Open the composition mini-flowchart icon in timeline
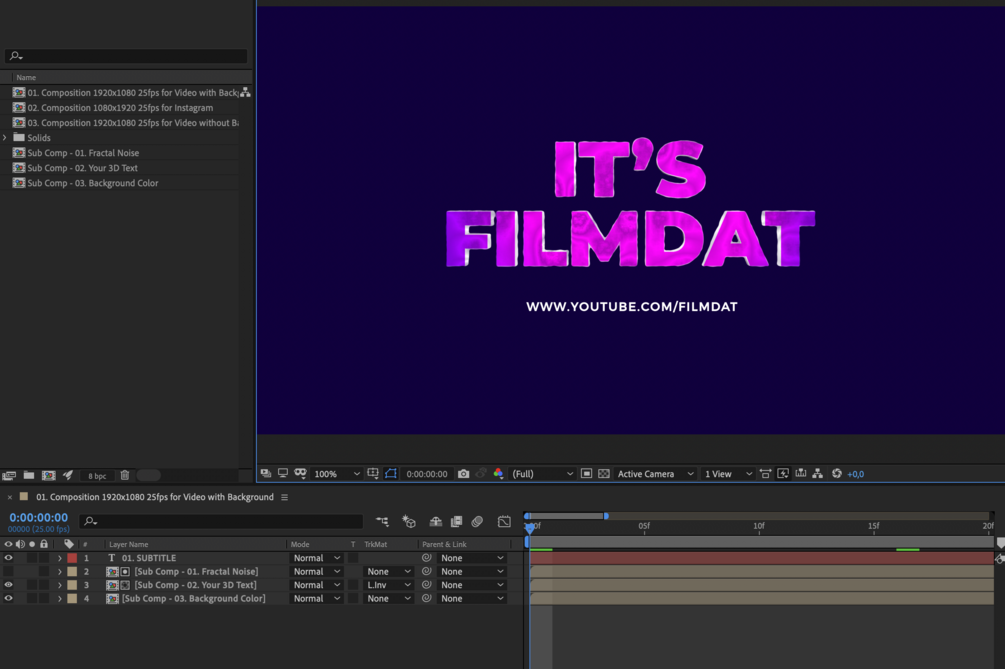The height and width of the screenshot is (669, 1005). (382, 522)
